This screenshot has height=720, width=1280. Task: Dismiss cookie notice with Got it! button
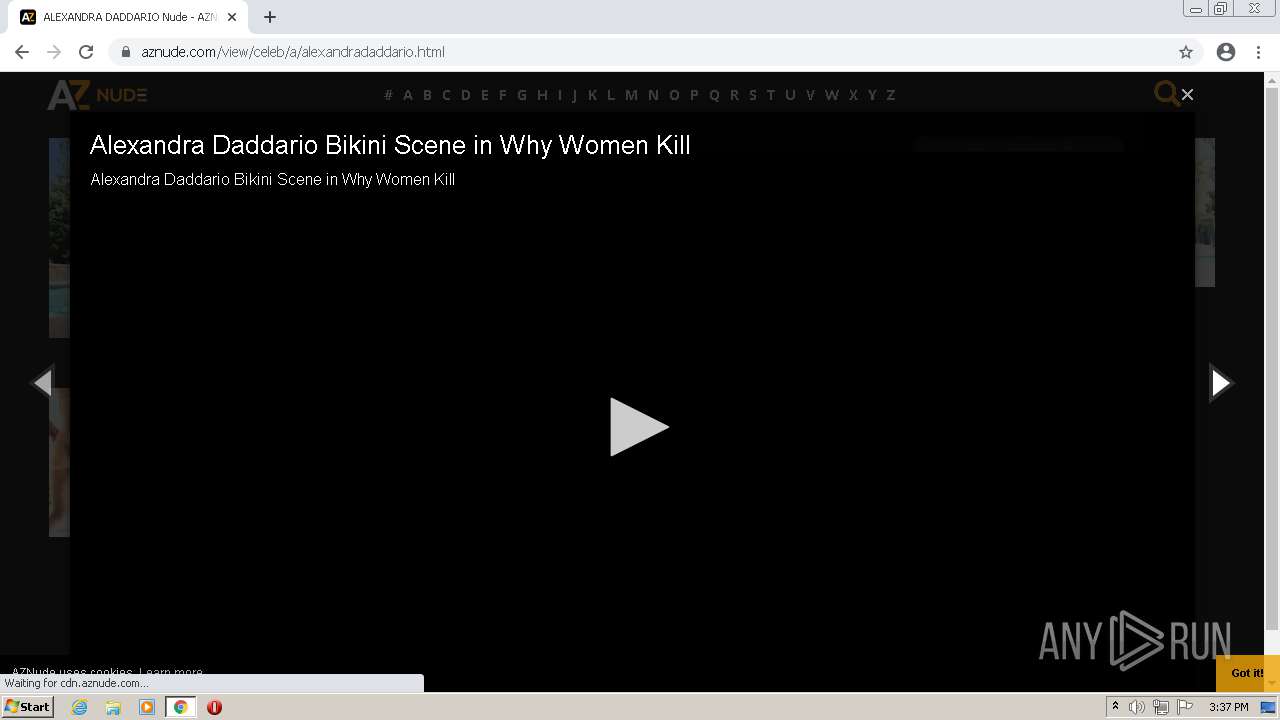click(x=1247, y=673)
